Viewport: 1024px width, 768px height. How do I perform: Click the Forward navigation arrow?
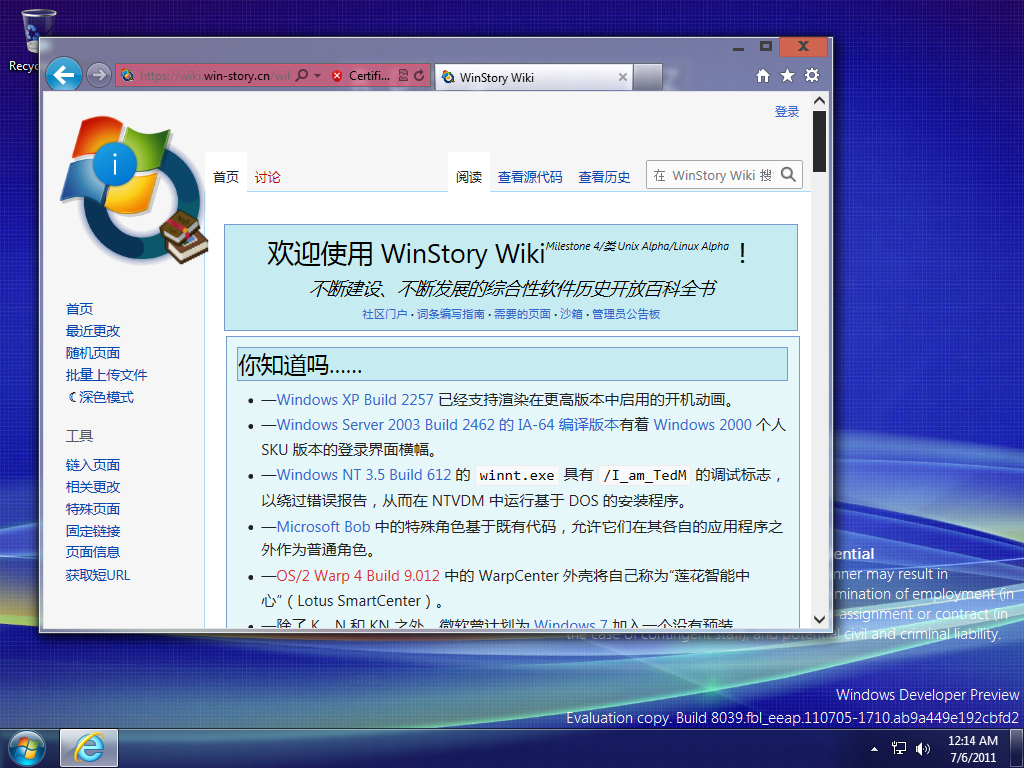(98, 75)
